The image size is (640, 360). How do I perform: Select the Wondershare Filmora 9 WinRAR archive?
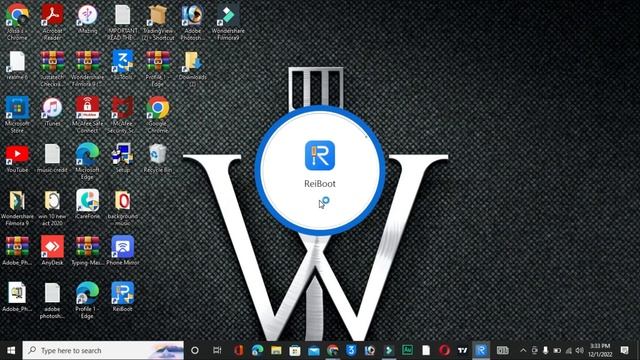[x=87, y=68]
